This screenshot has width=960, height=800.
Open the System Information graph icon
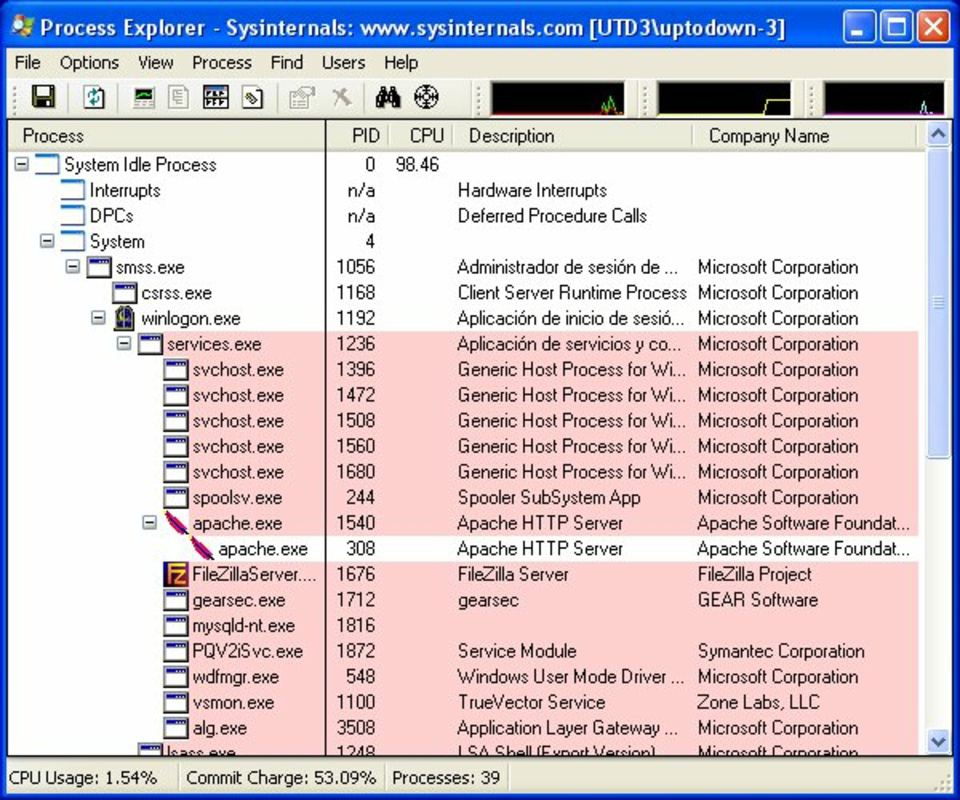pos(144,97)
